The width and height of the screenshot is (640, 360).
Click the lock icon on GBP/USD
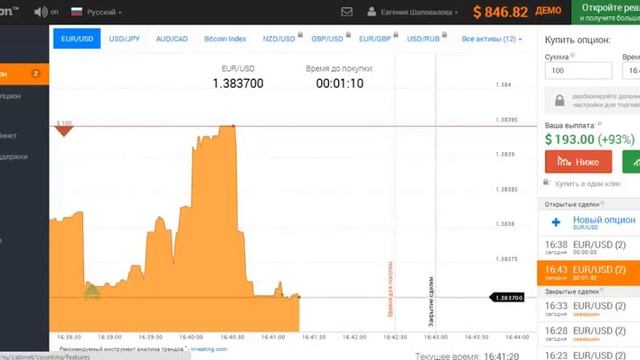[348, 35]
